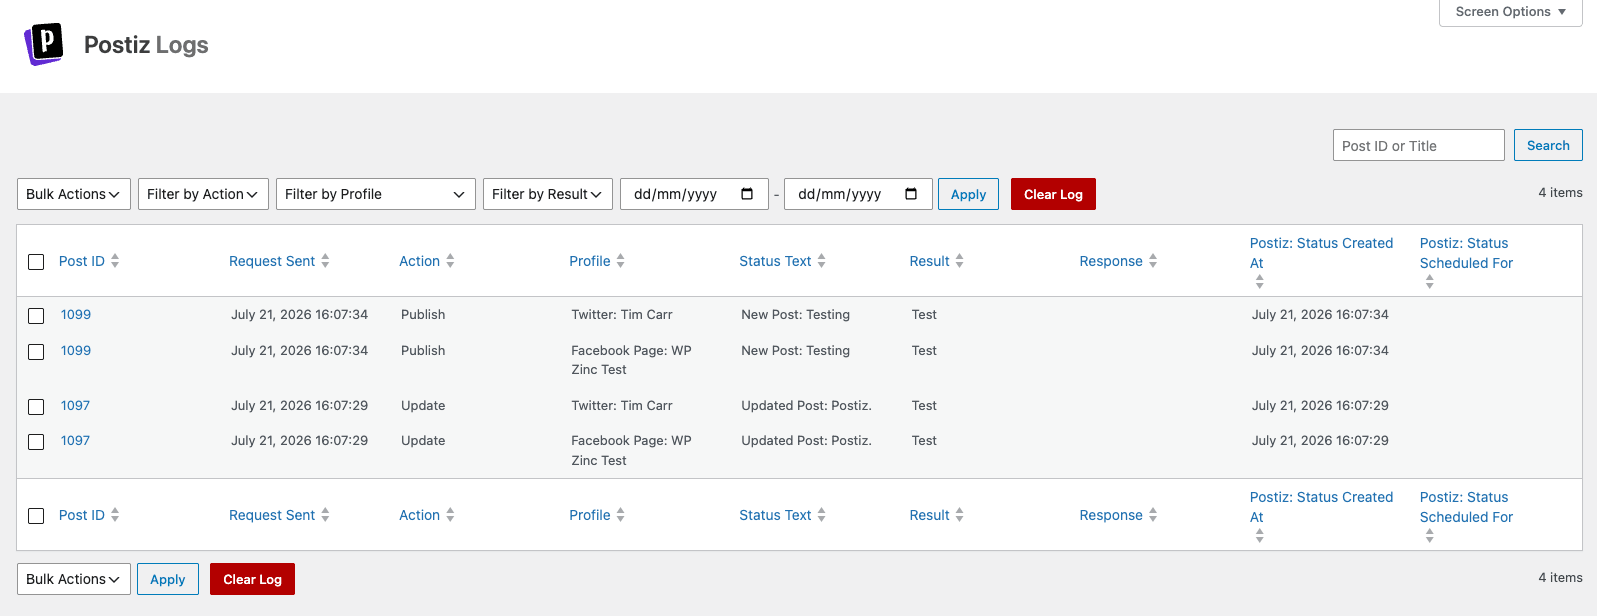The image size is (1597, 616).
Task: Click the bottom red Clear Log button
Action: click(x=252, y=579)
